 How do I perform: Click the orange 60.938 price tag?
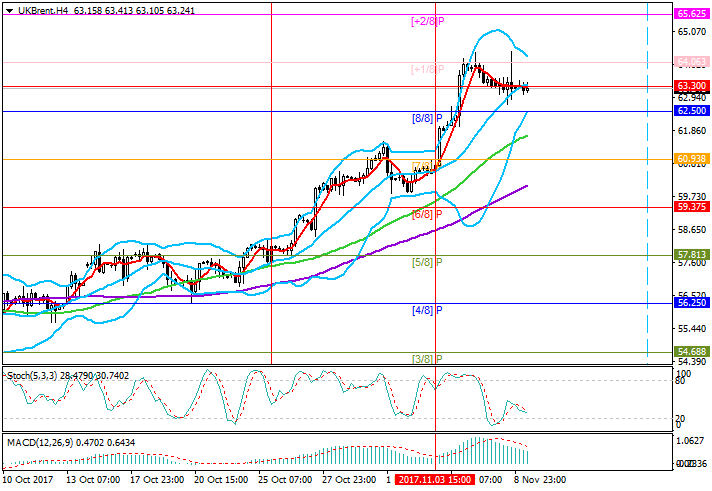point(691,159)
